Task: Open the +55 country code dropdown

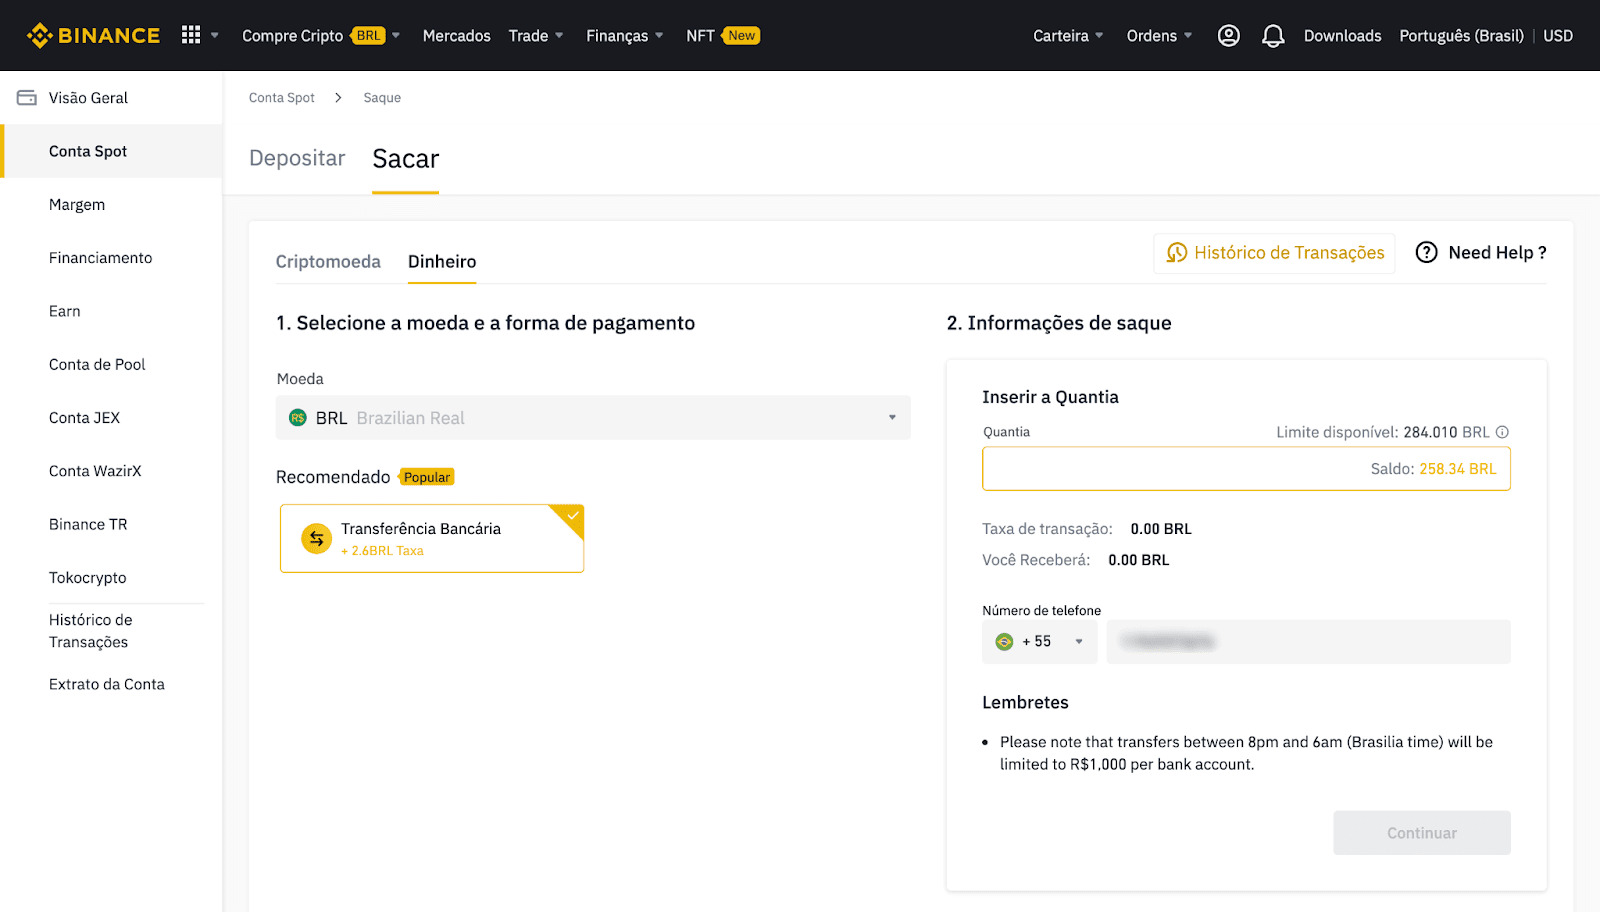Action: 1040,642
